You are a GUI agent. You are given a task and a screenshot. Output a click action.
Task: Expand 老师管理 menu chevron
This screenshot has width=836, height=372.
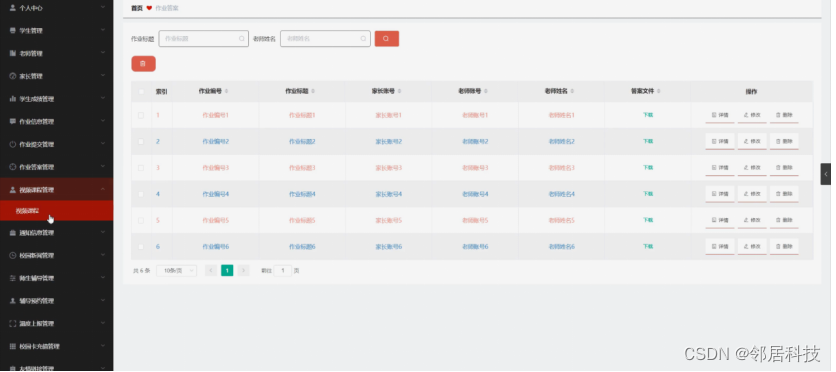103,53
